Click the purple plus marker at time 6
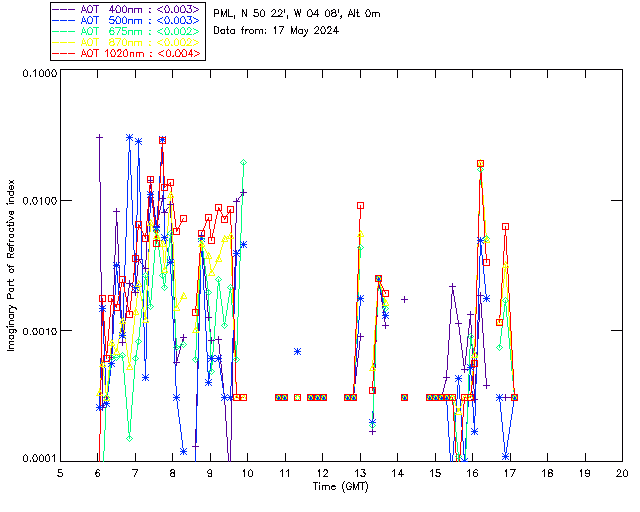 [x=99, y=138]
